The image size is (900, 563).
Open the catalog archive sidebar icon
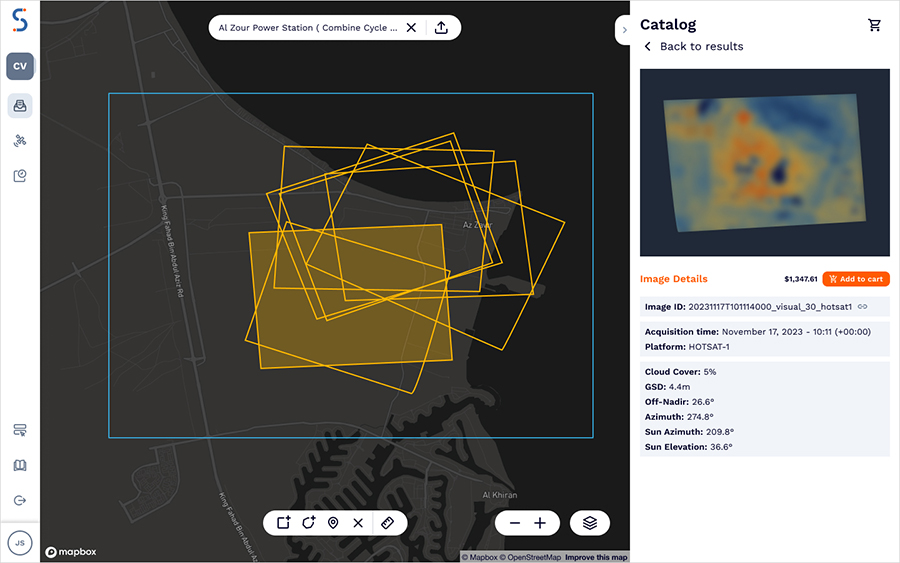pyautogui.click(x=20, y=106)
